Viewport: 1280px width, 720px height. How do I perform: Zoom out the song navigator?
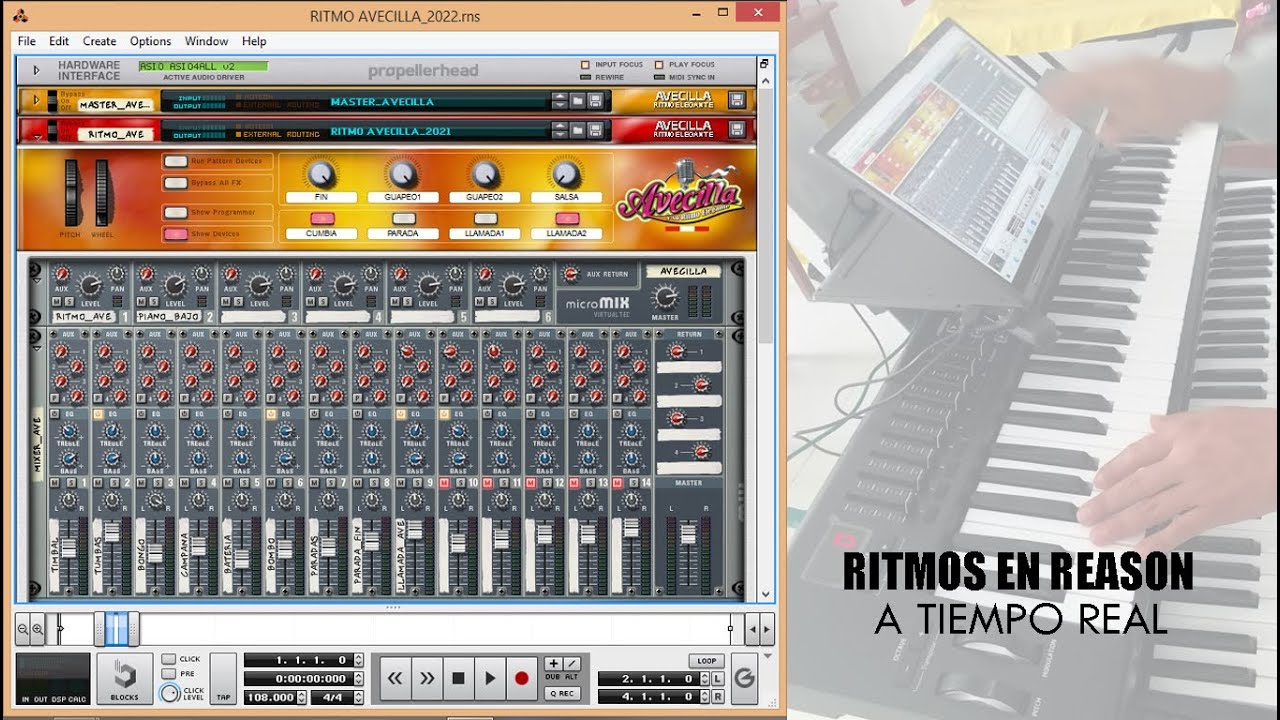coord(23,629)
